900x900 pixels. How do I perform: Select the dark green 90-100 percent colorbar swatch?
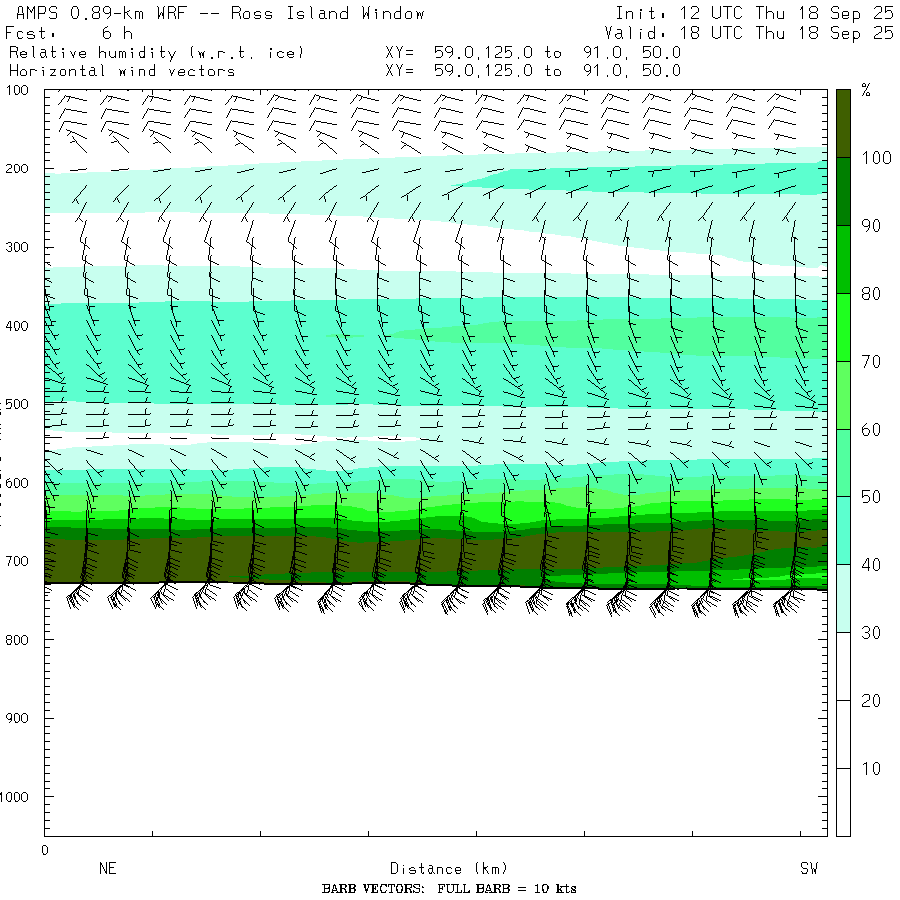pos(843,192)
